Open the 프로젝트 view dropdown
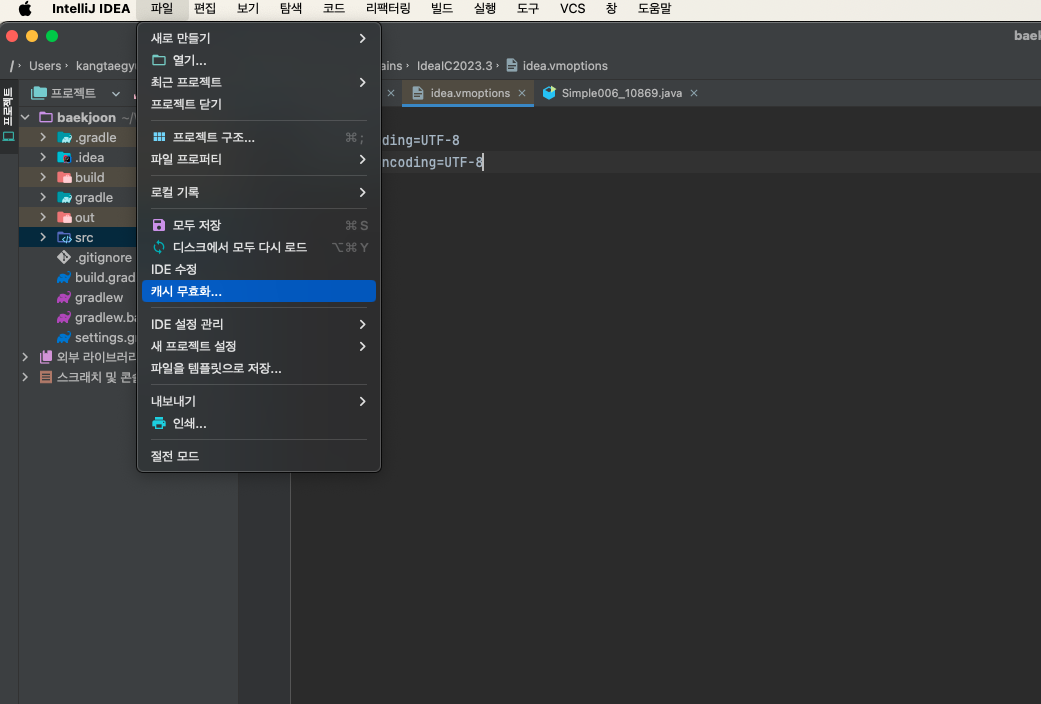This screenshot has width=1041, height=704. pos(116,94)
